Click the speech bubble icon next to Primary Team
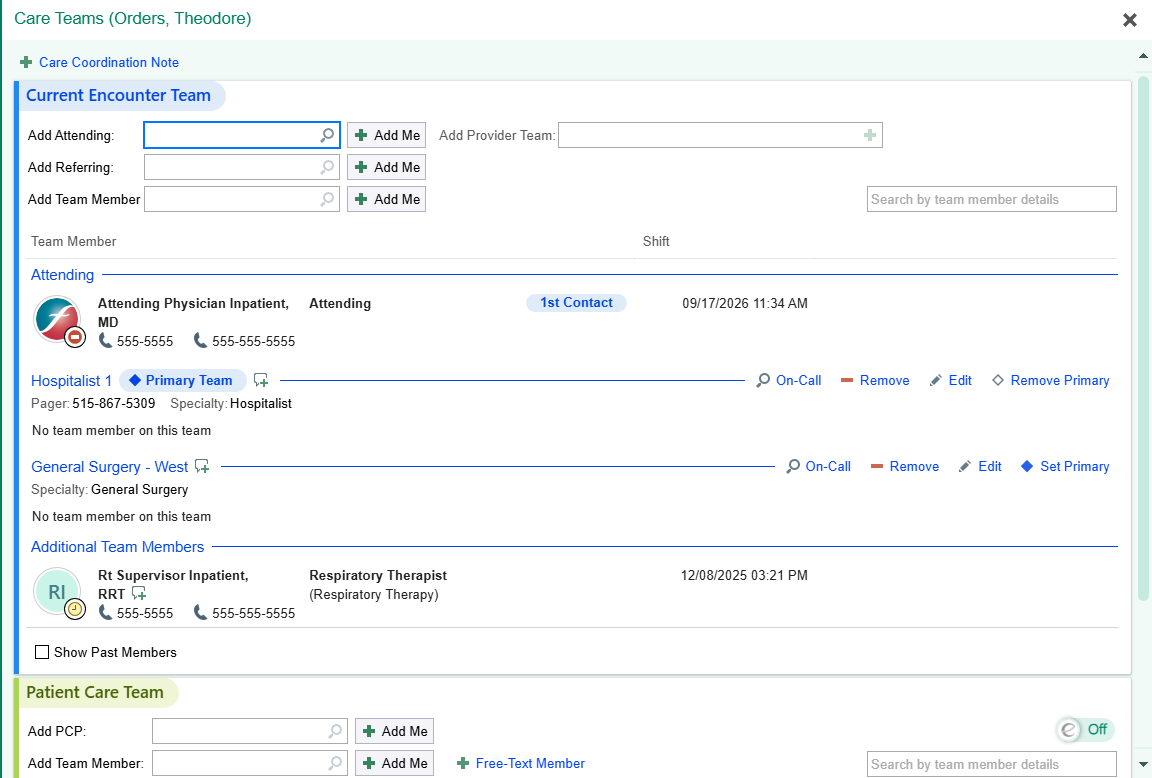Screen dimensions: 1152x778 point(261,381)
